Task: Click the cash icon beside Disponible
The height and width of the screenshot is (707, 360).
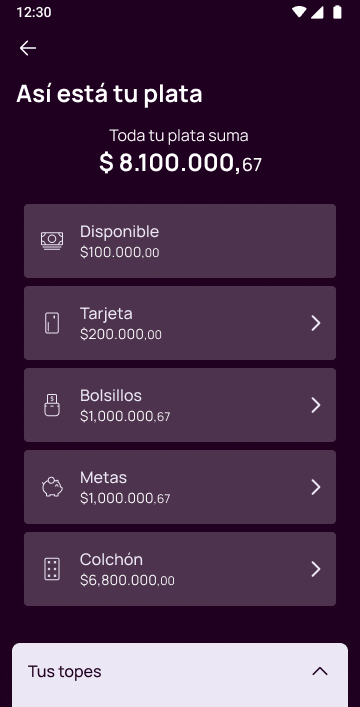Action: [x=52, y=241]
